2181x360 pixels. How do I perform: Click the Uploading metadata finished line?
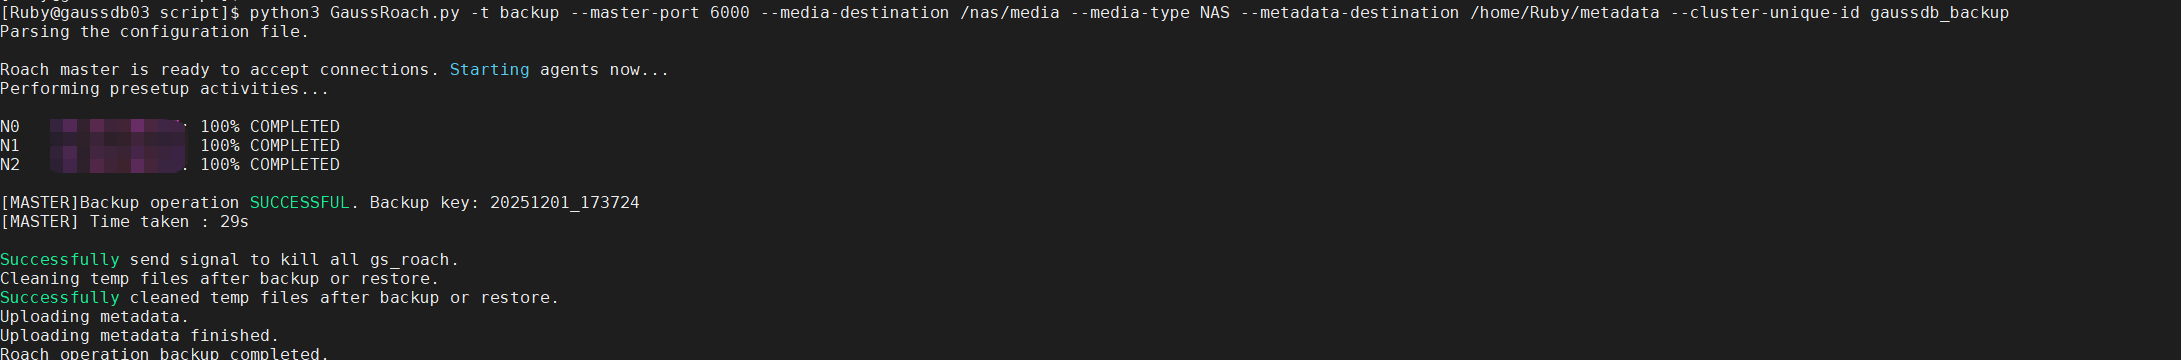(x=139, y=336)
